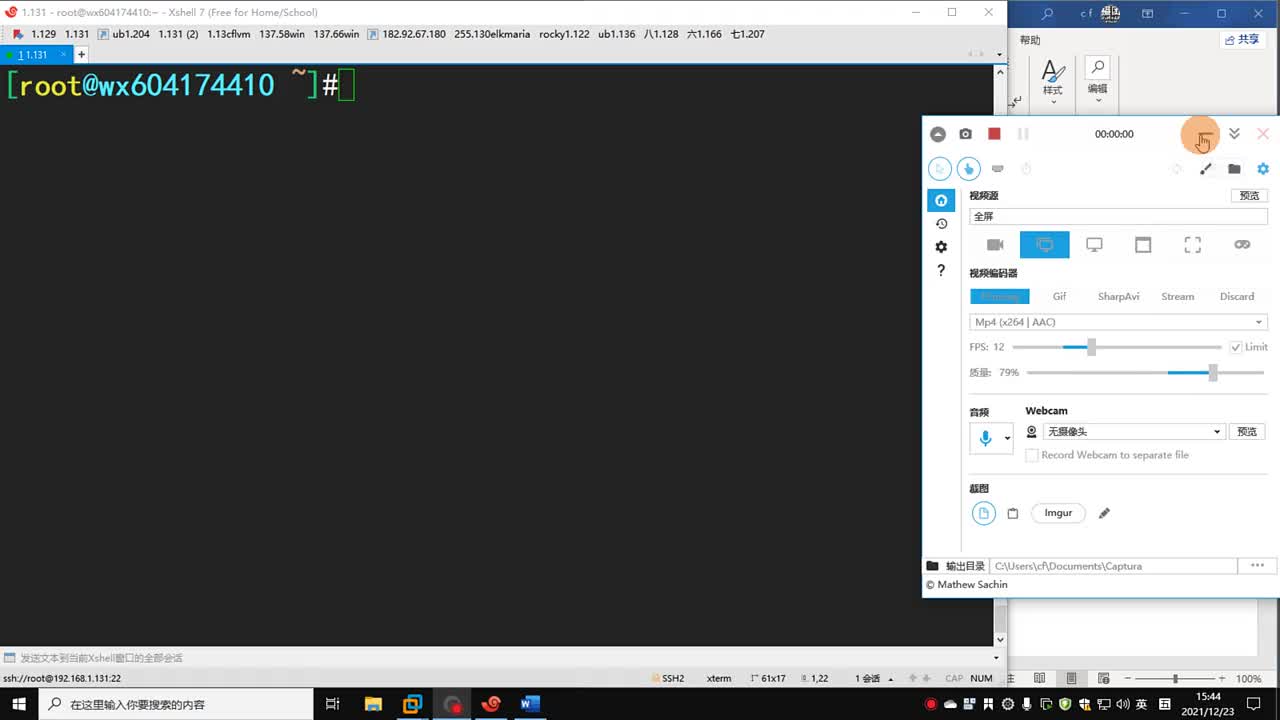
Task: Open the webcam selection dropdown
Action: point(1134,432)
